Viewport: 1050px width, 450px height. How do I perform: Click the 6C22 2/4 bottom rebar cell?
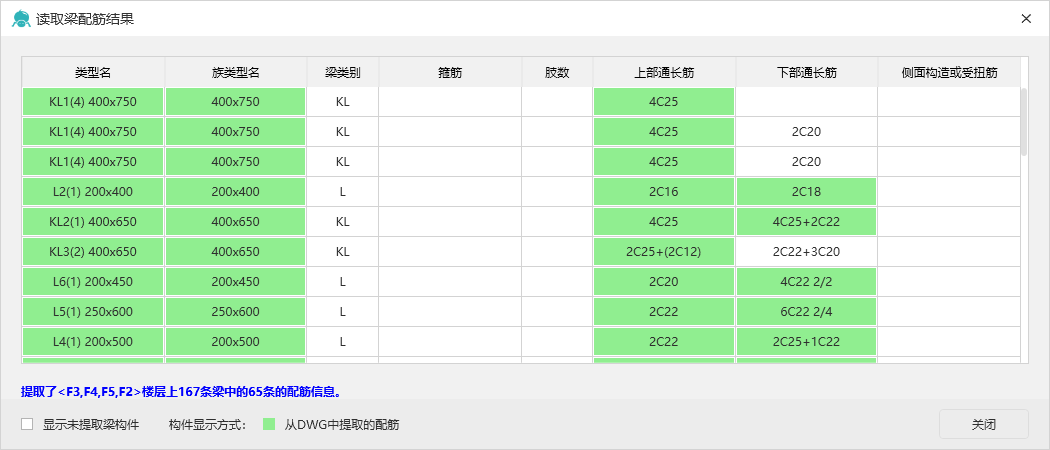click(x=807, y=312)
